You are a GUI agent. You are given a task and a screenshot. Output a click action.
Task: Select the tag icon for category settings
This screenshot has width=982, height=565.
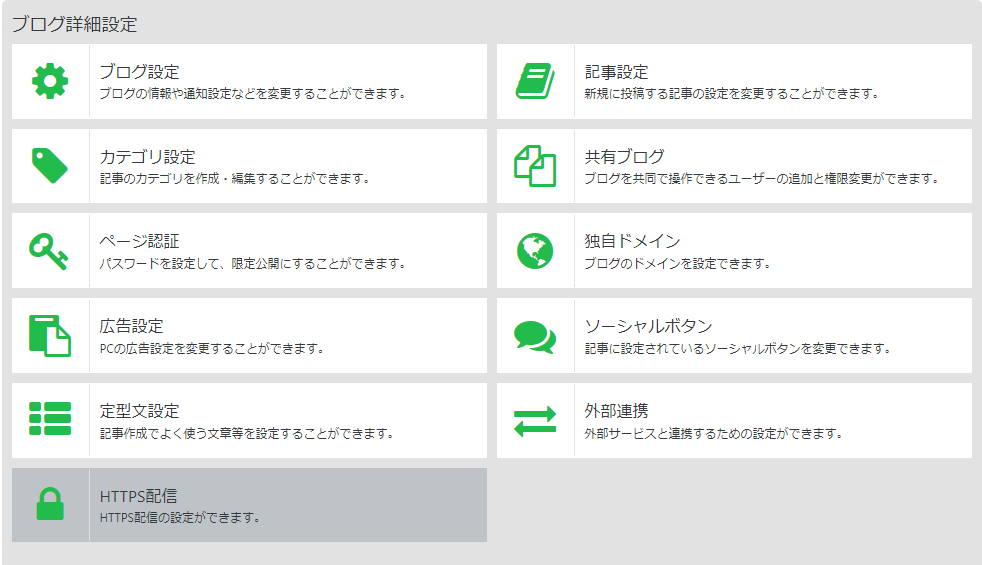click(50, 166)
